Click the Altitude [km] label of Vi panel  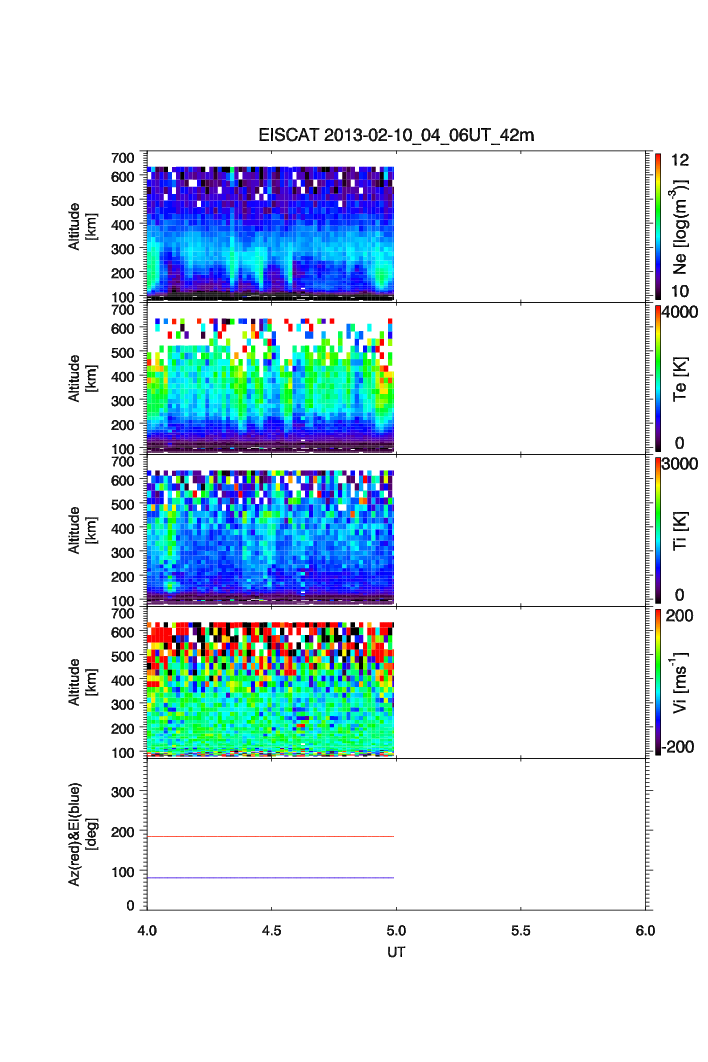point(82,681)
